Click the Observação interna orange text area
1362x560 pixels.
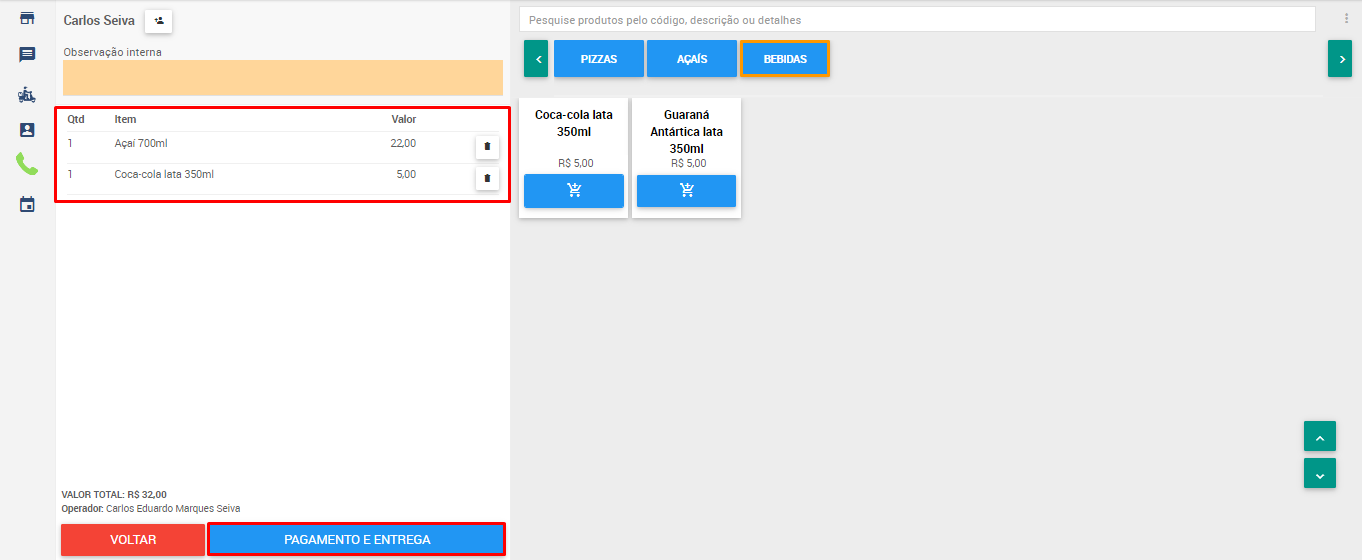(x=283, y=78)
